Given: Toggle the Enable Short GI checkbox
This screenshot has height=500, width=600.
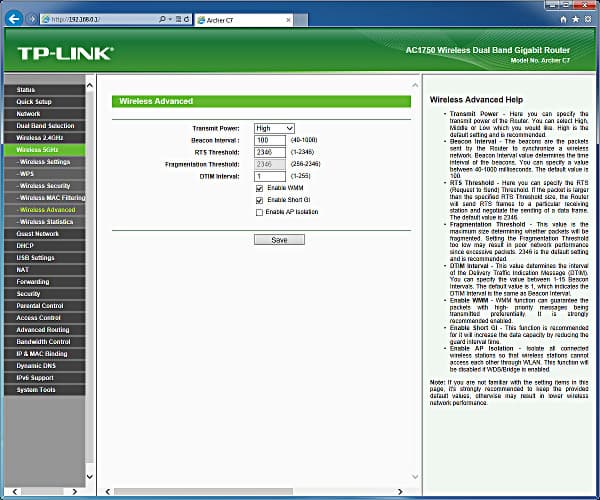Looking at the screenshot, I should (259, 200).
